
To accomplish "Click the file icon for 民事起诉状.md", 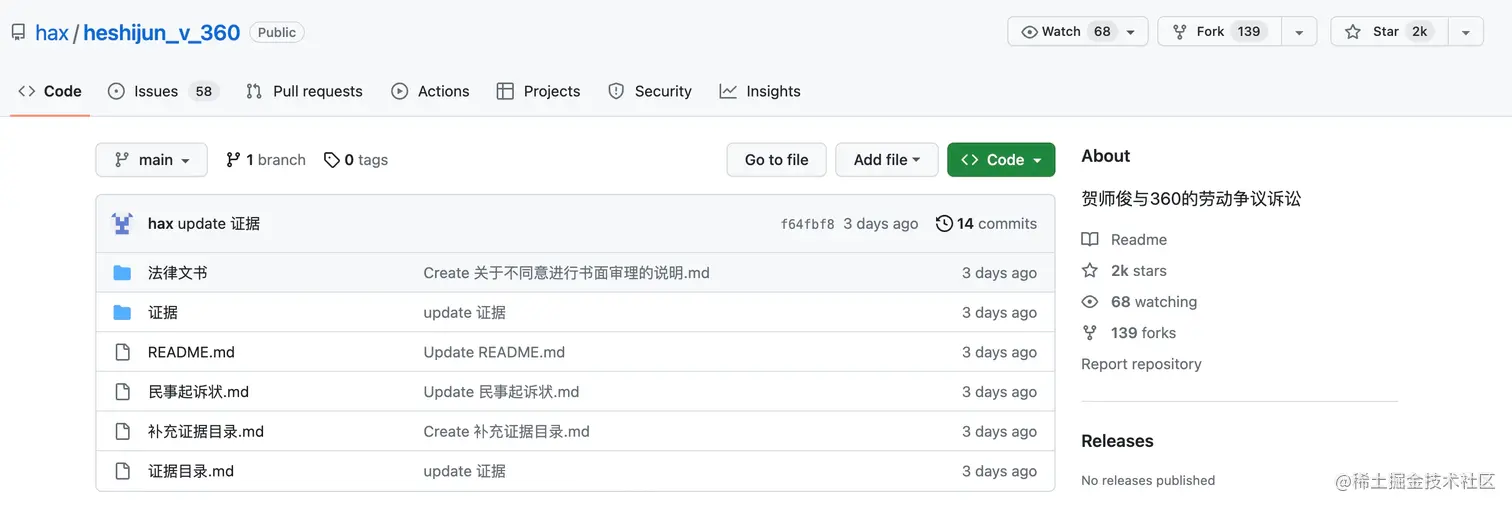I will click(x=122, y=392).
